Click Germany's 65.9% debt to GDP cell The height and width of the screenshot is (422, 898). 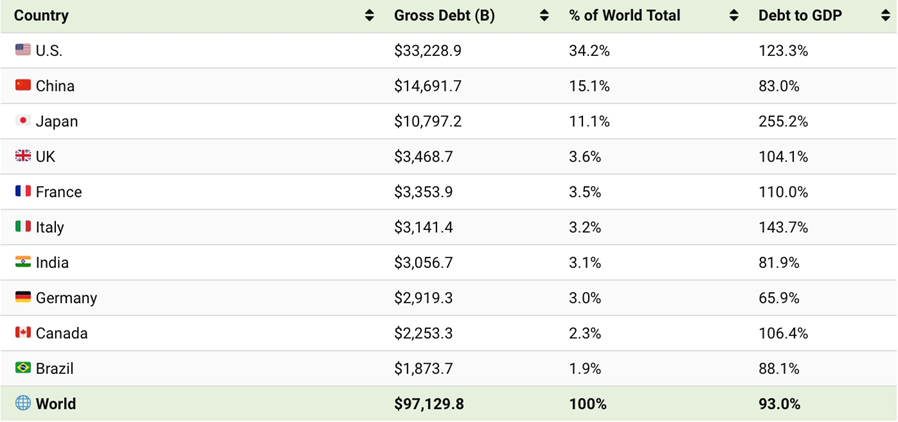pos(778,298)
